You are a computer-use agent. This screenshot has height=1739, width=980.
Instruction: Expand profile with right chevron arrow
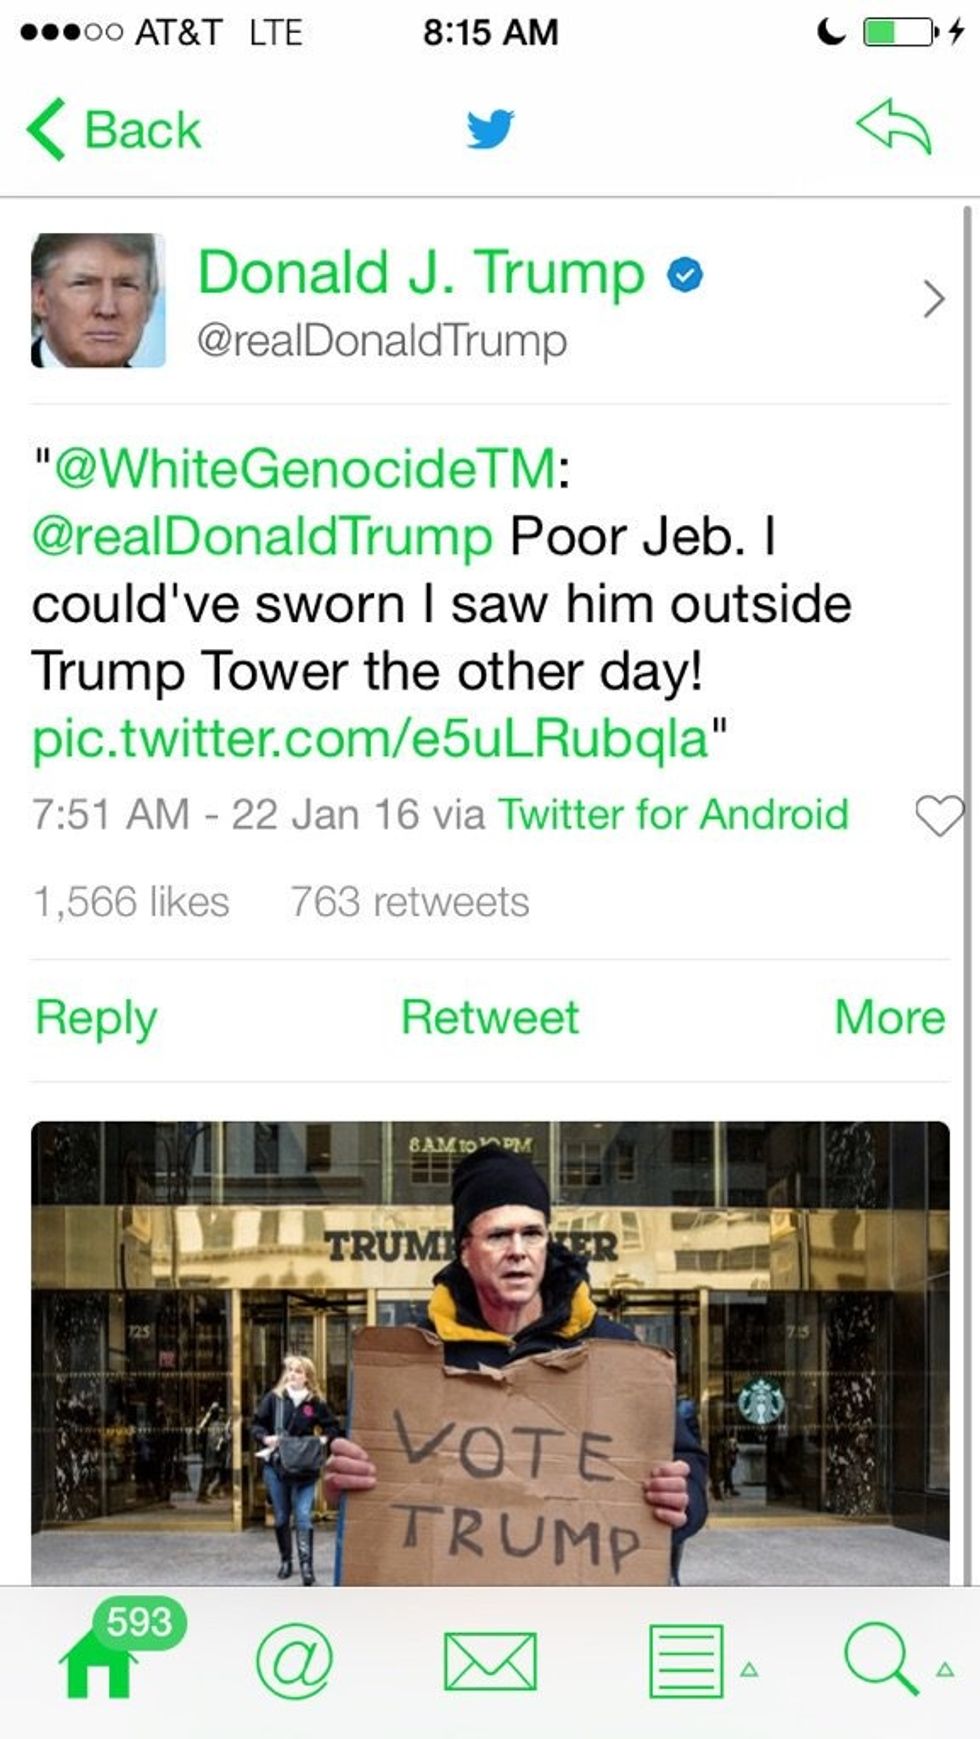(x=933, y=298)
